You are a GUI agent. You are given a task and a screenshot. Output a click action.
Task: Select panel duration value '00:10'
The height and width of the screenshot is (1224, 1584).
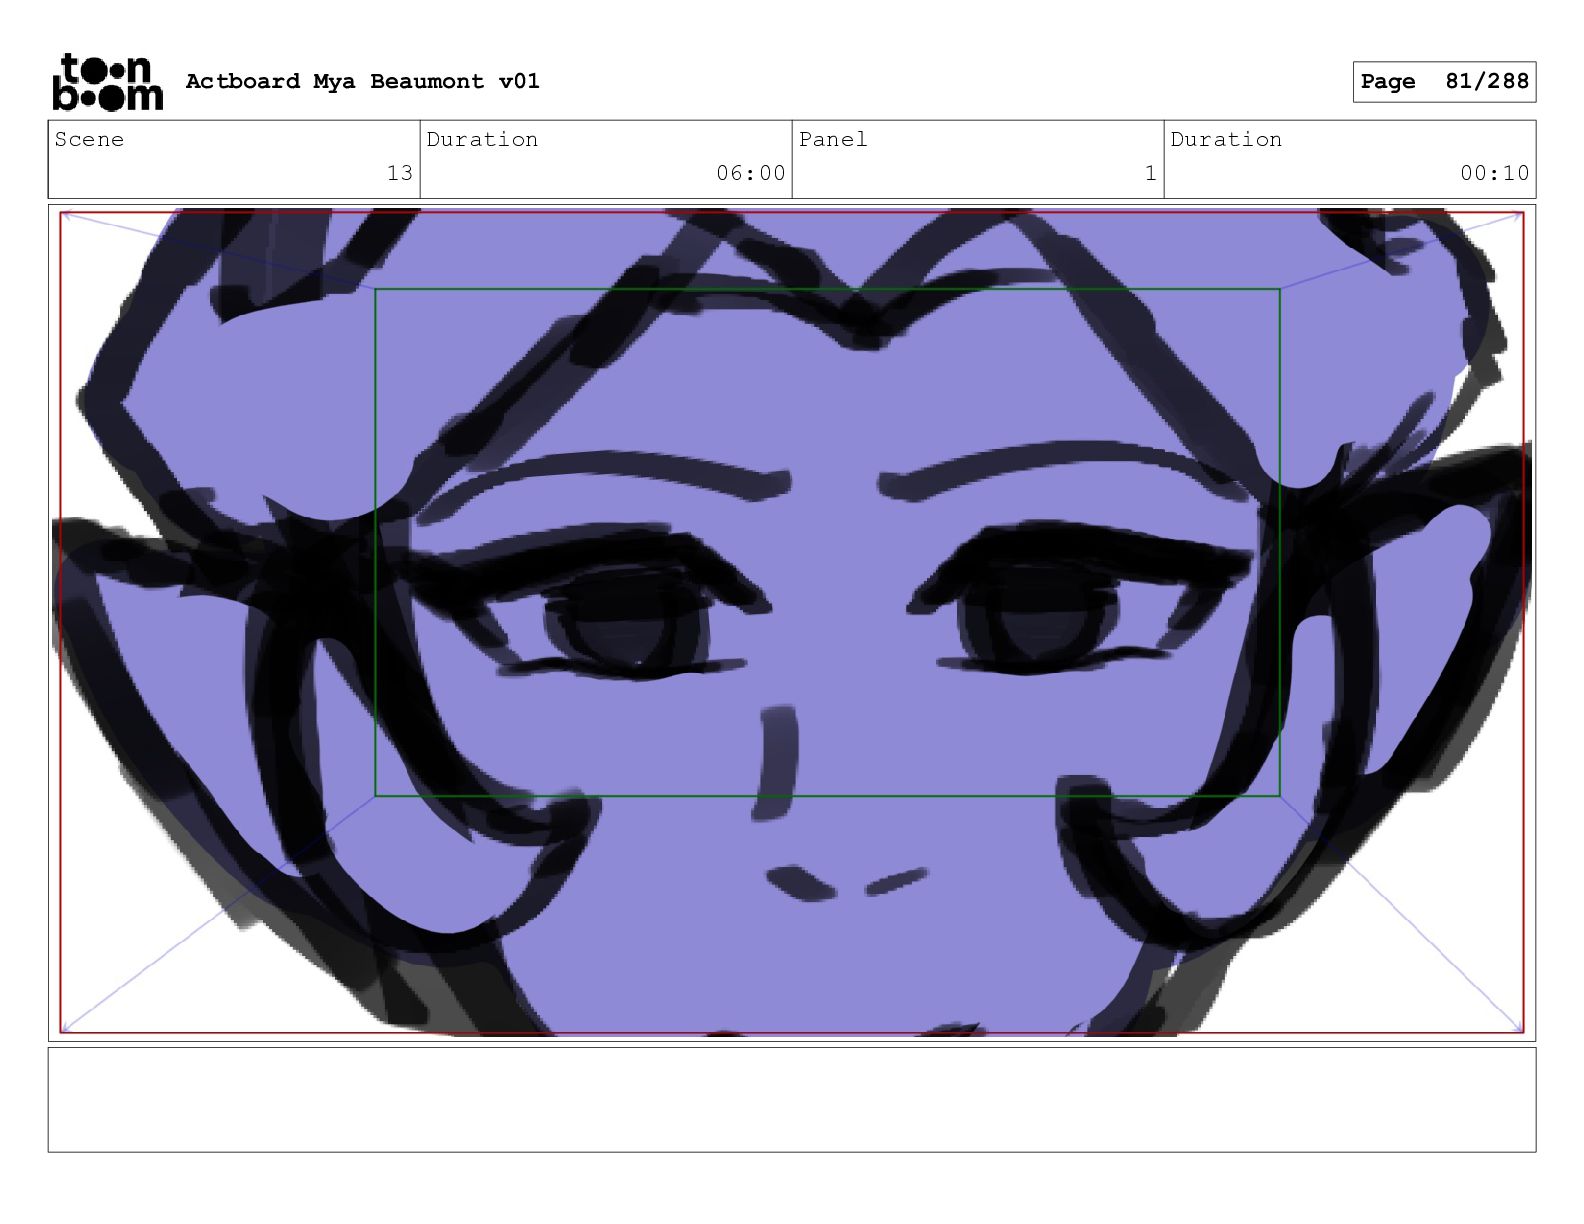1495,173
